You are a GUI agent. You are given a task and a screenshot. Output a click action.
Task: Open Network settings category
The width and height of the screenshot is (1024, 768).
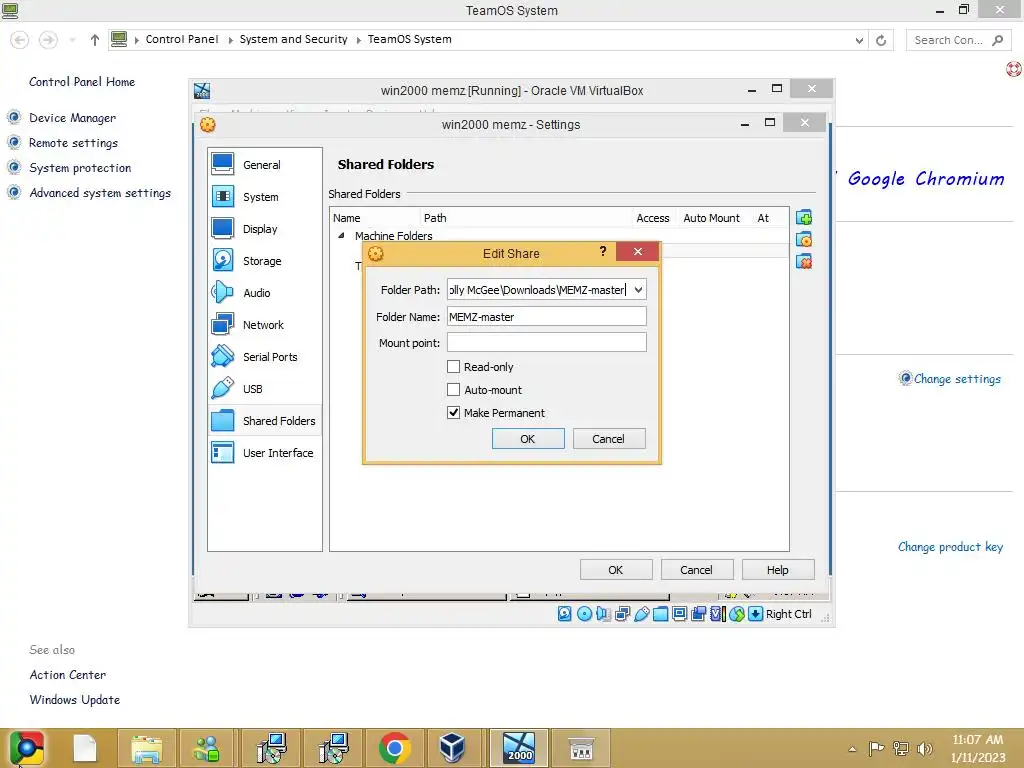264,325
